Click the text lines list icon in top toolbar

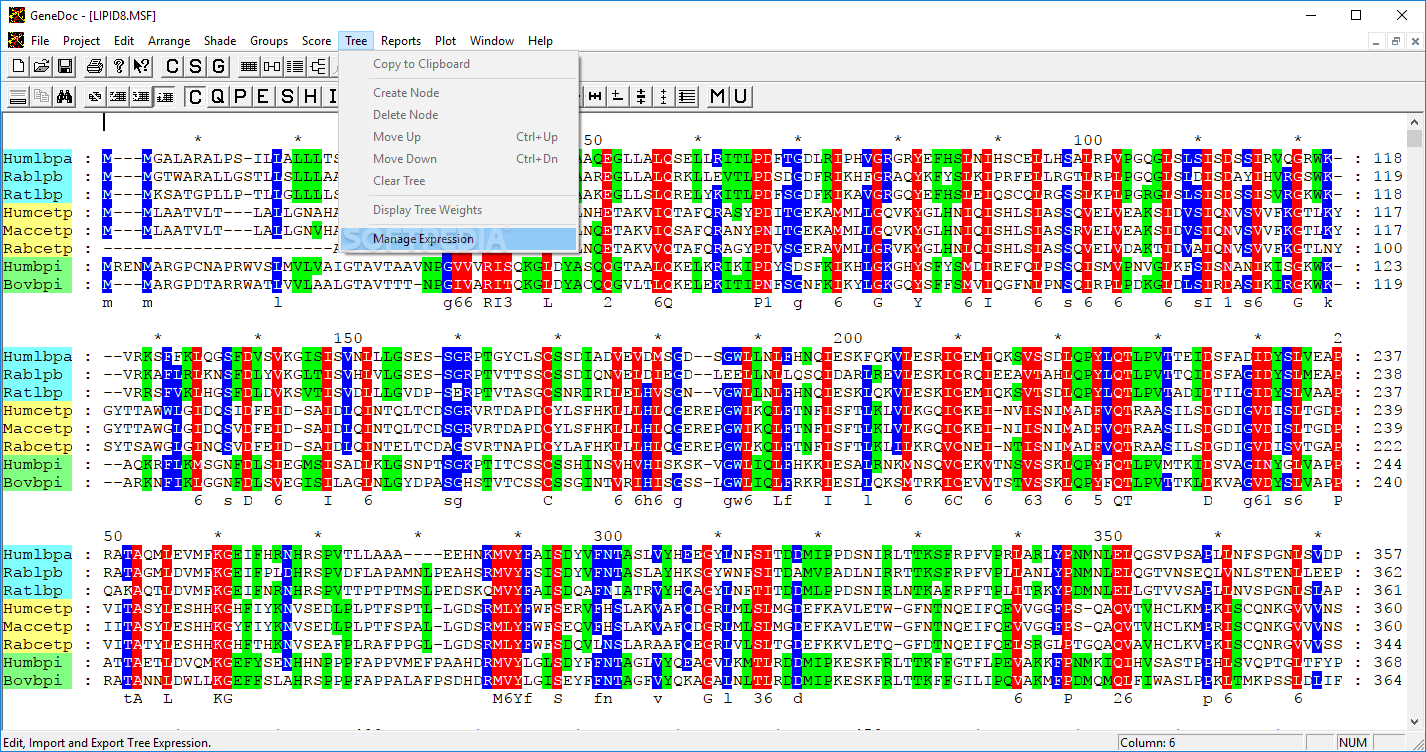tap(295, 66)
